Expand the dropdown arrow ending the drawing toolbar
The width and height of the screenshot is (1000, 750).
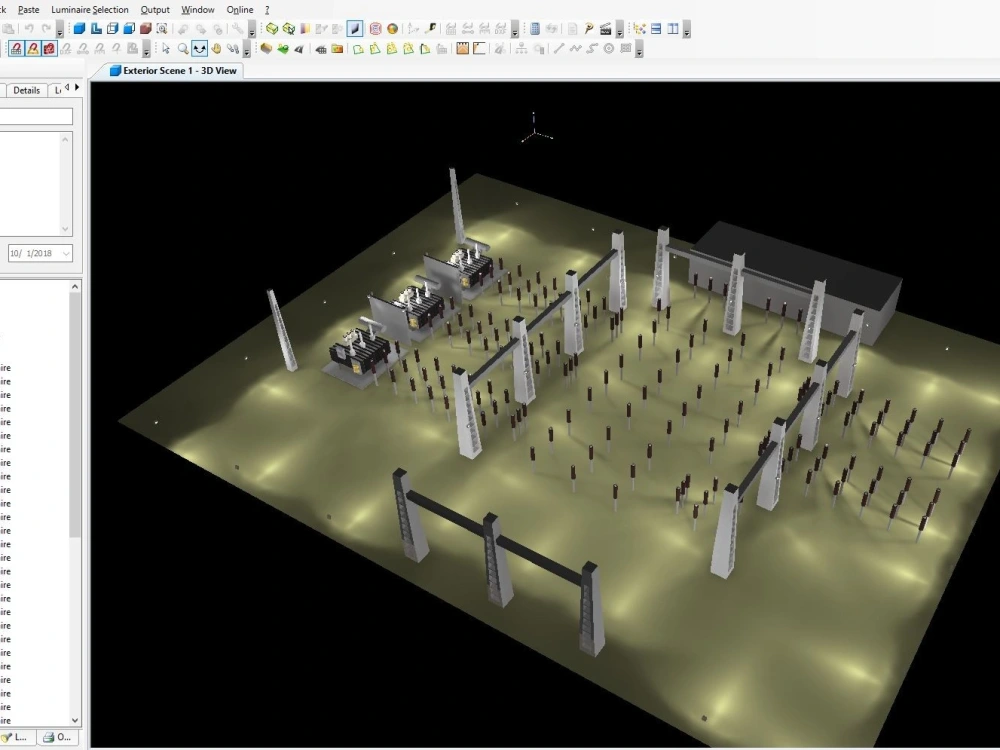click(638, 49)
